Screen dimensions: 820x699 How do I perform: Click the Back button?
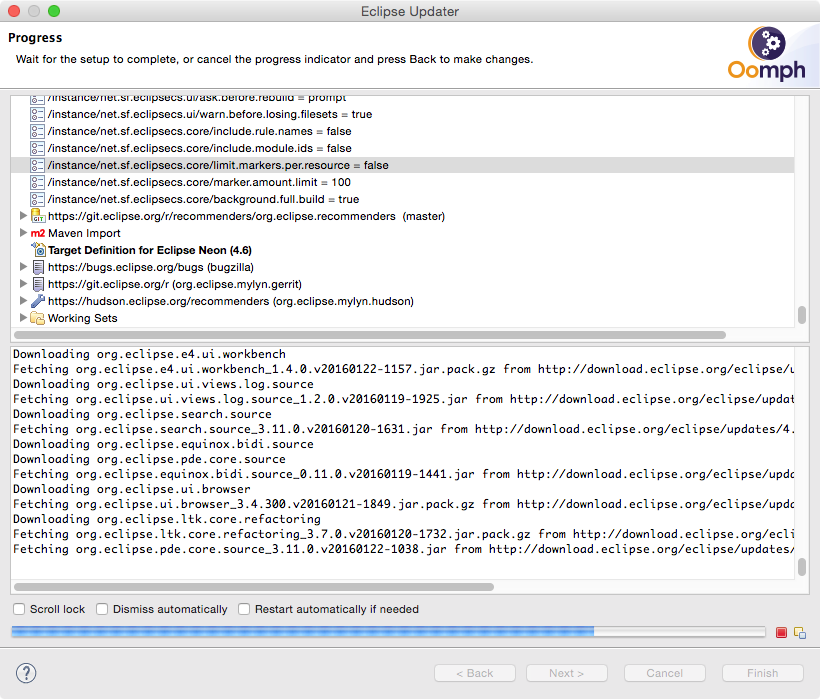tap(475, 673)
